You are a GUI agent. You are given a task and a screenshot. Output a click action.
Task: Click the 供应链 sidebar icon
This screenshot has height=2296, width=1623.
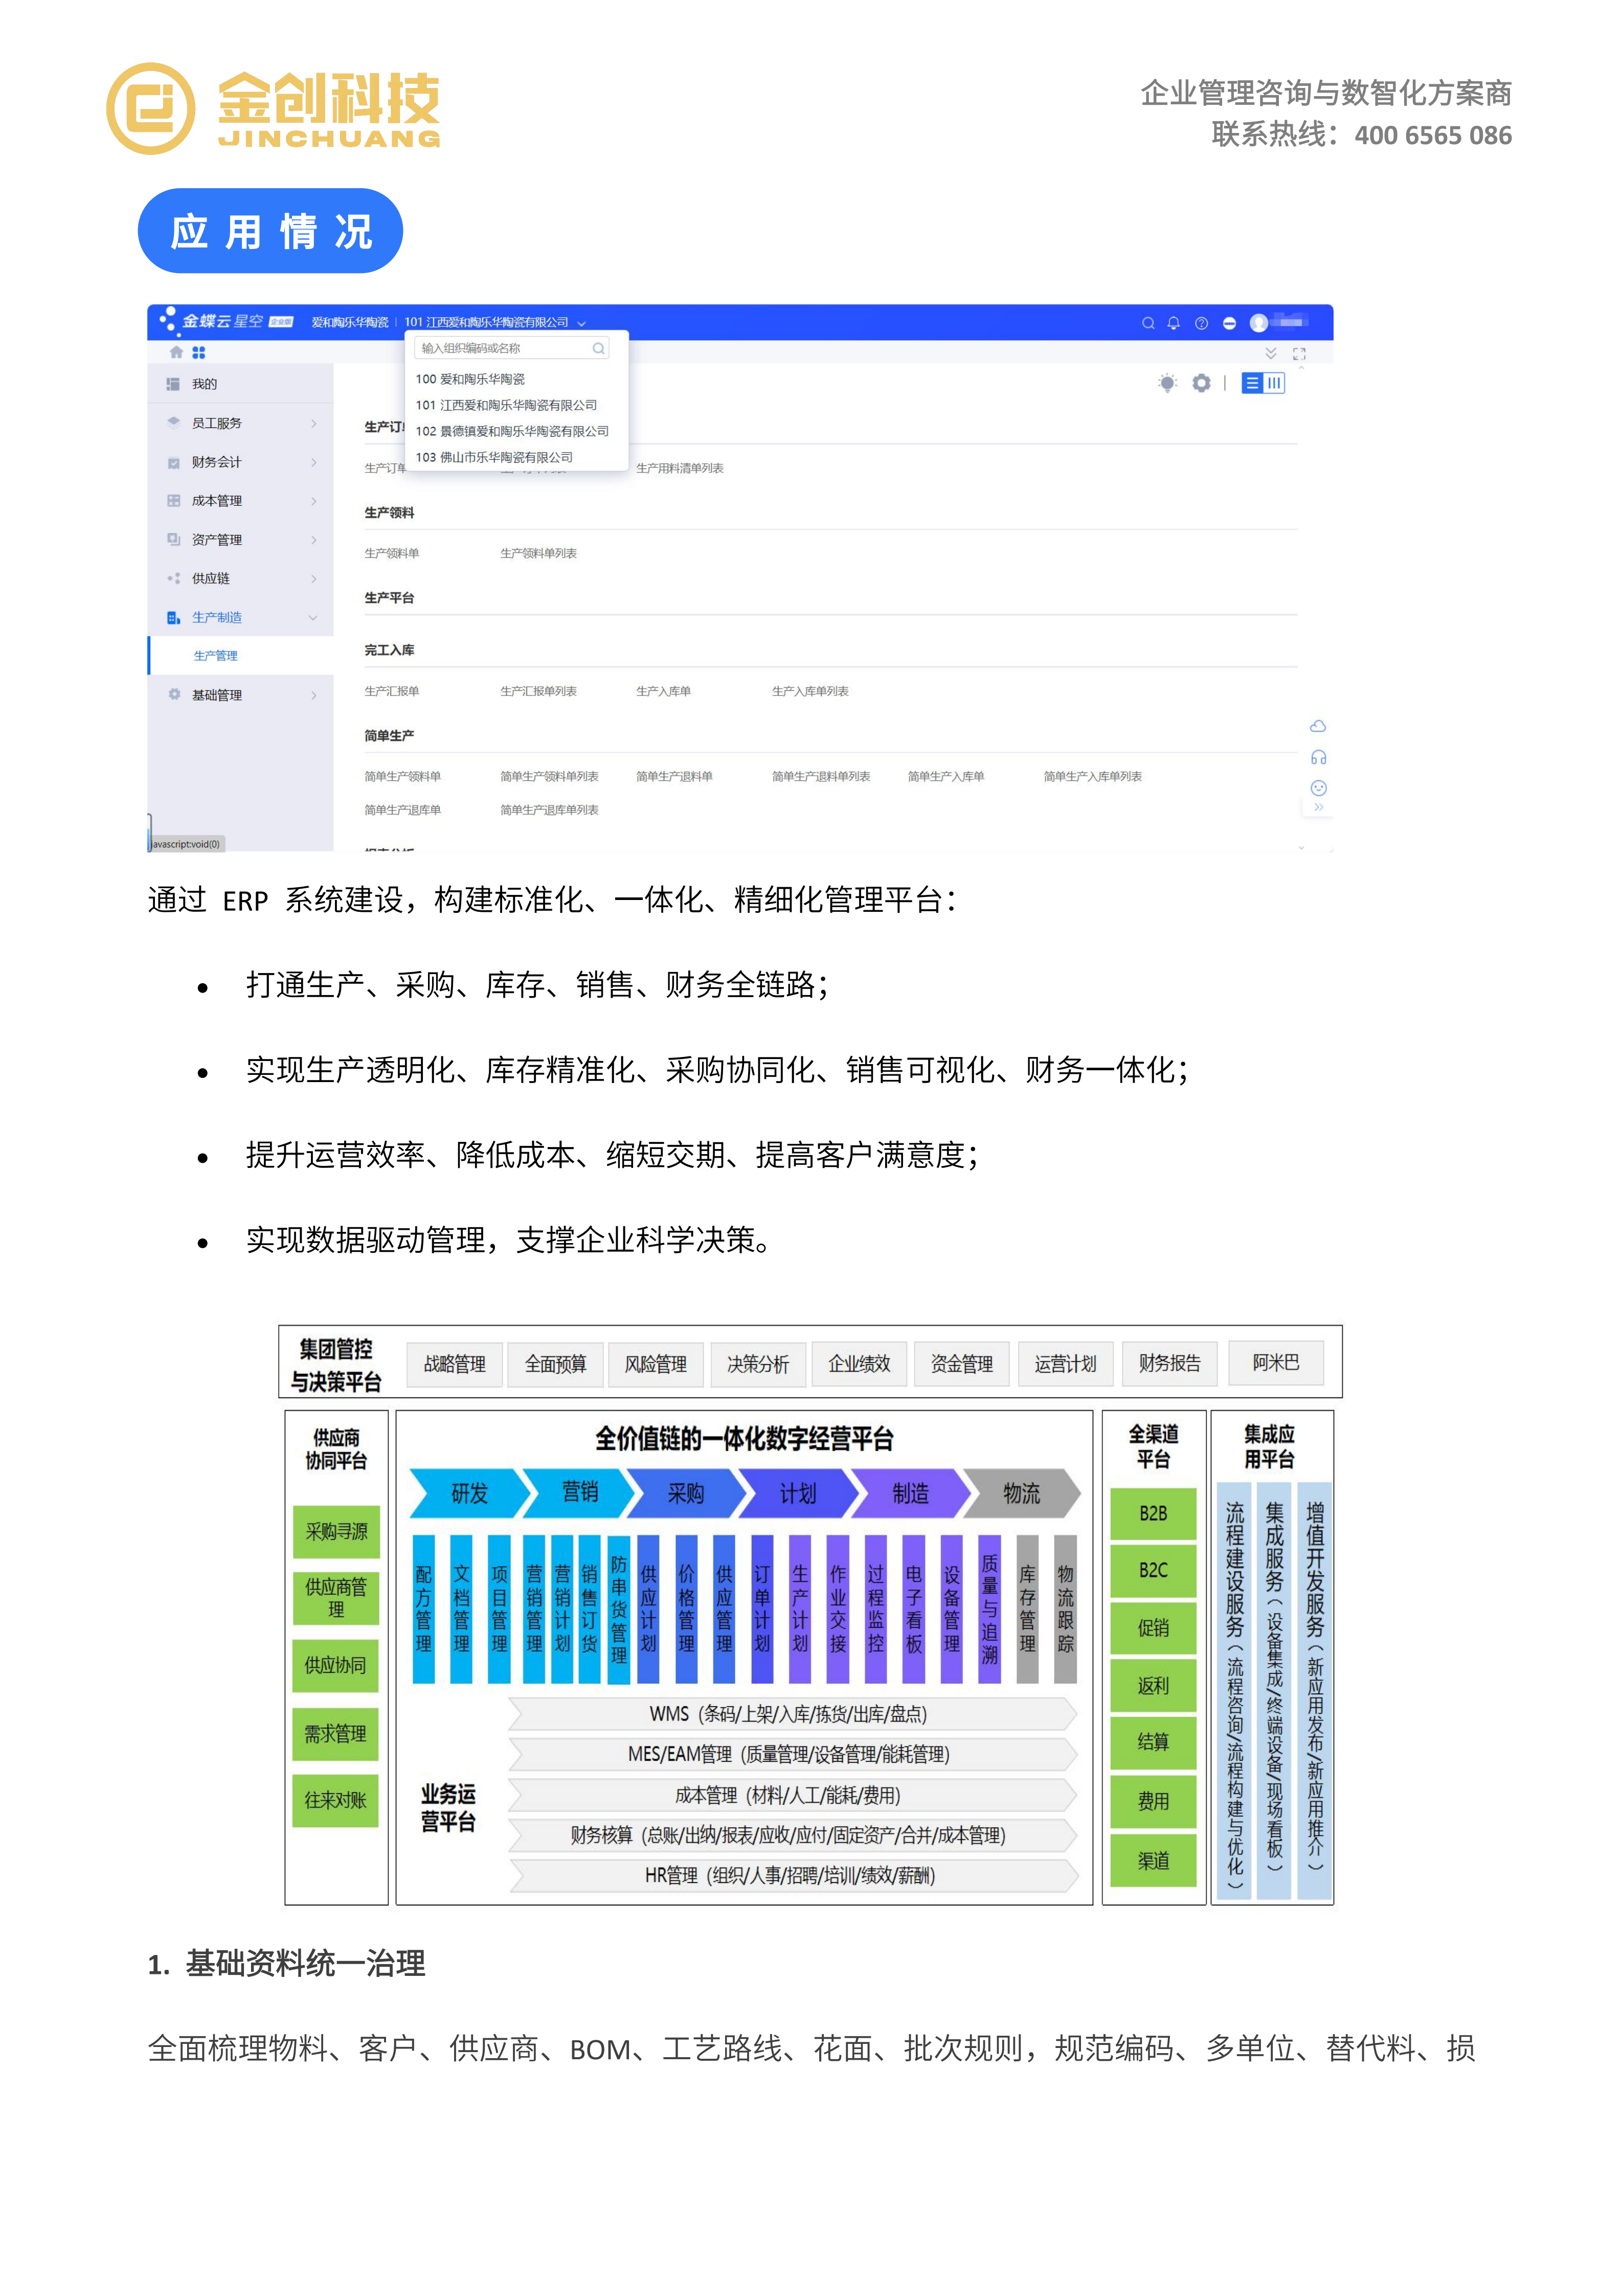(x=173, y=578)
